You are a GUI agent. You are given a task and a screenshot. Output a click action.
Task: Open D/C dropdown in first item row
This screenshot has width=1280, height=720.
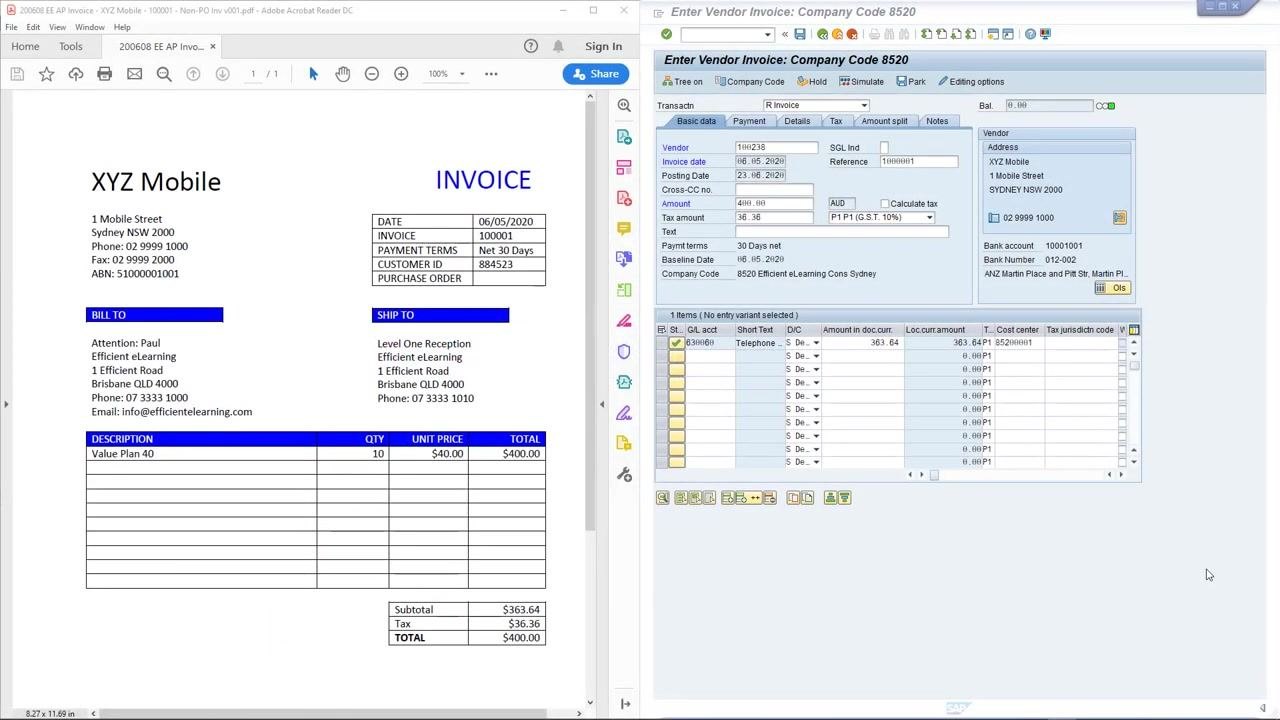pyautogui.click(x=816, y=343)
